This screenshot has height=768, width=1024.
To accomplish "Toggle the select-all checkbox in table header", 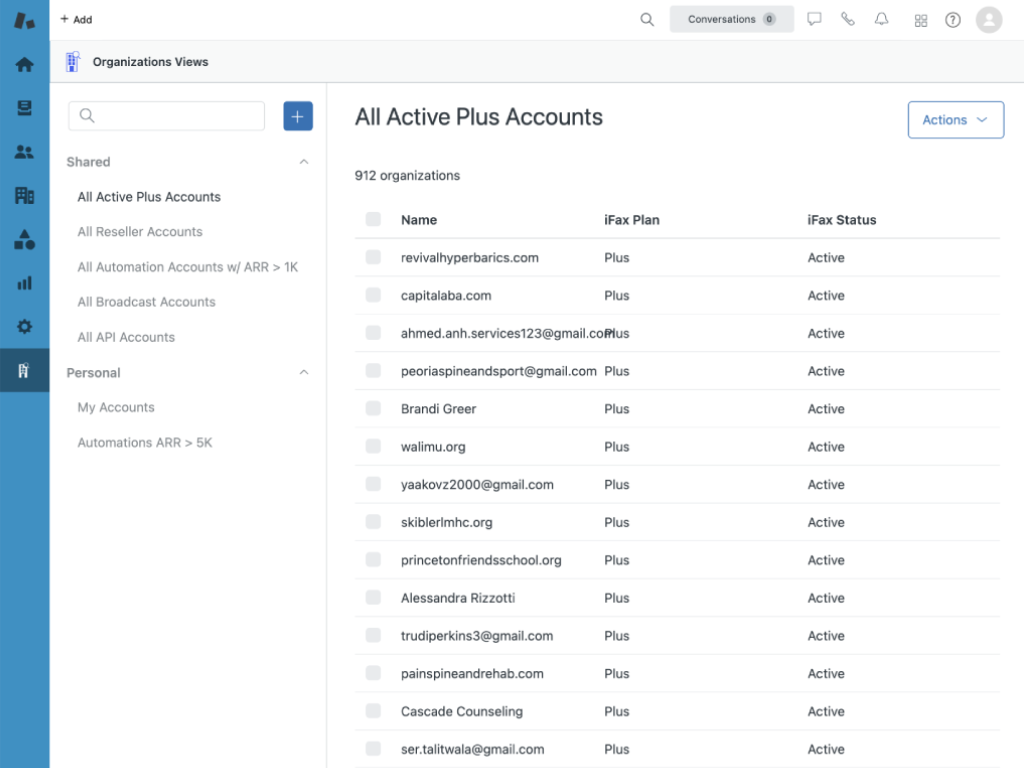I will [x=373, y=220].
